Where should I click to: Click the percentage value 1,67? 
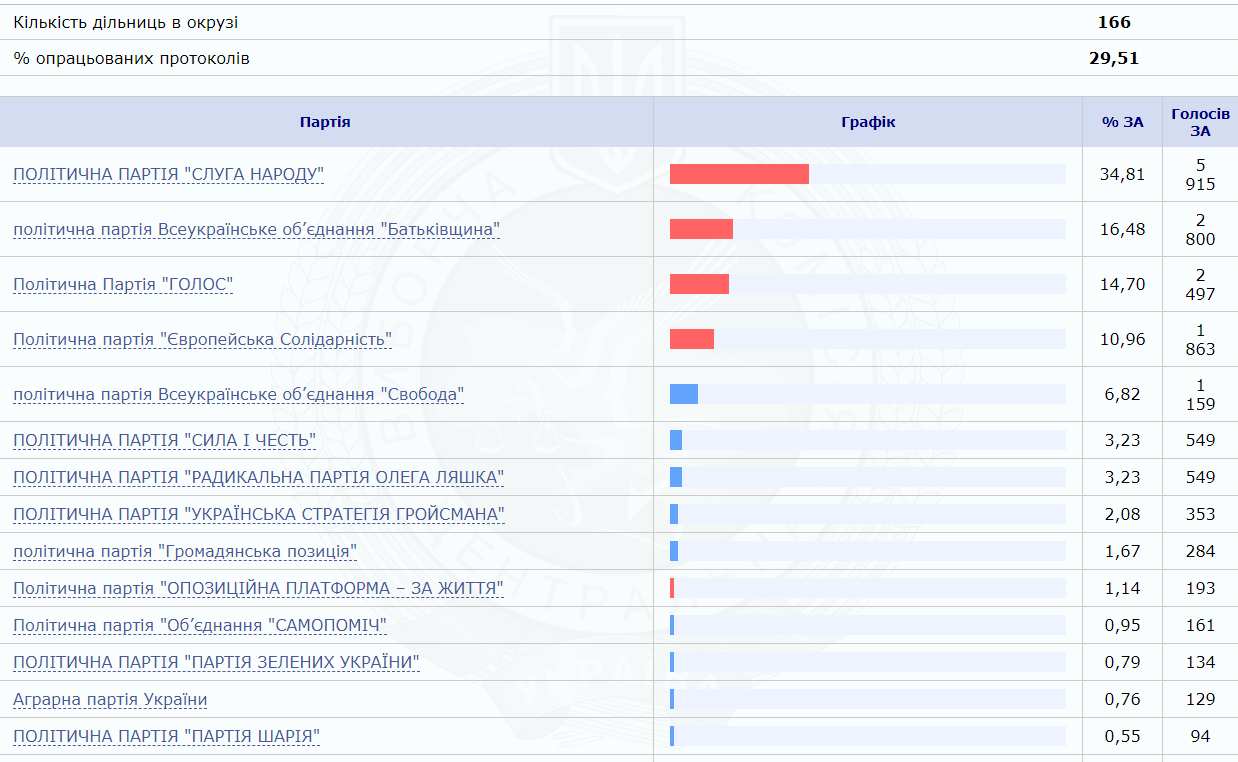[1122, 551]
